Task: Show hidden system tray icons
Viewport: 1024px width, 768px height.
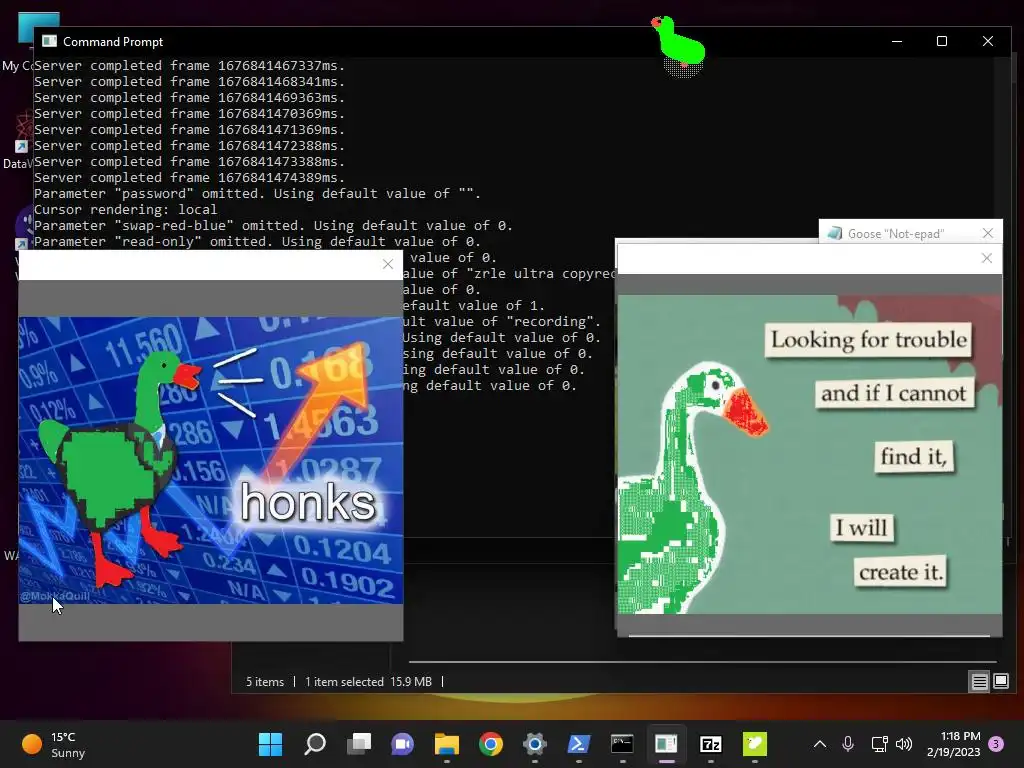Action: click(820, 744)
